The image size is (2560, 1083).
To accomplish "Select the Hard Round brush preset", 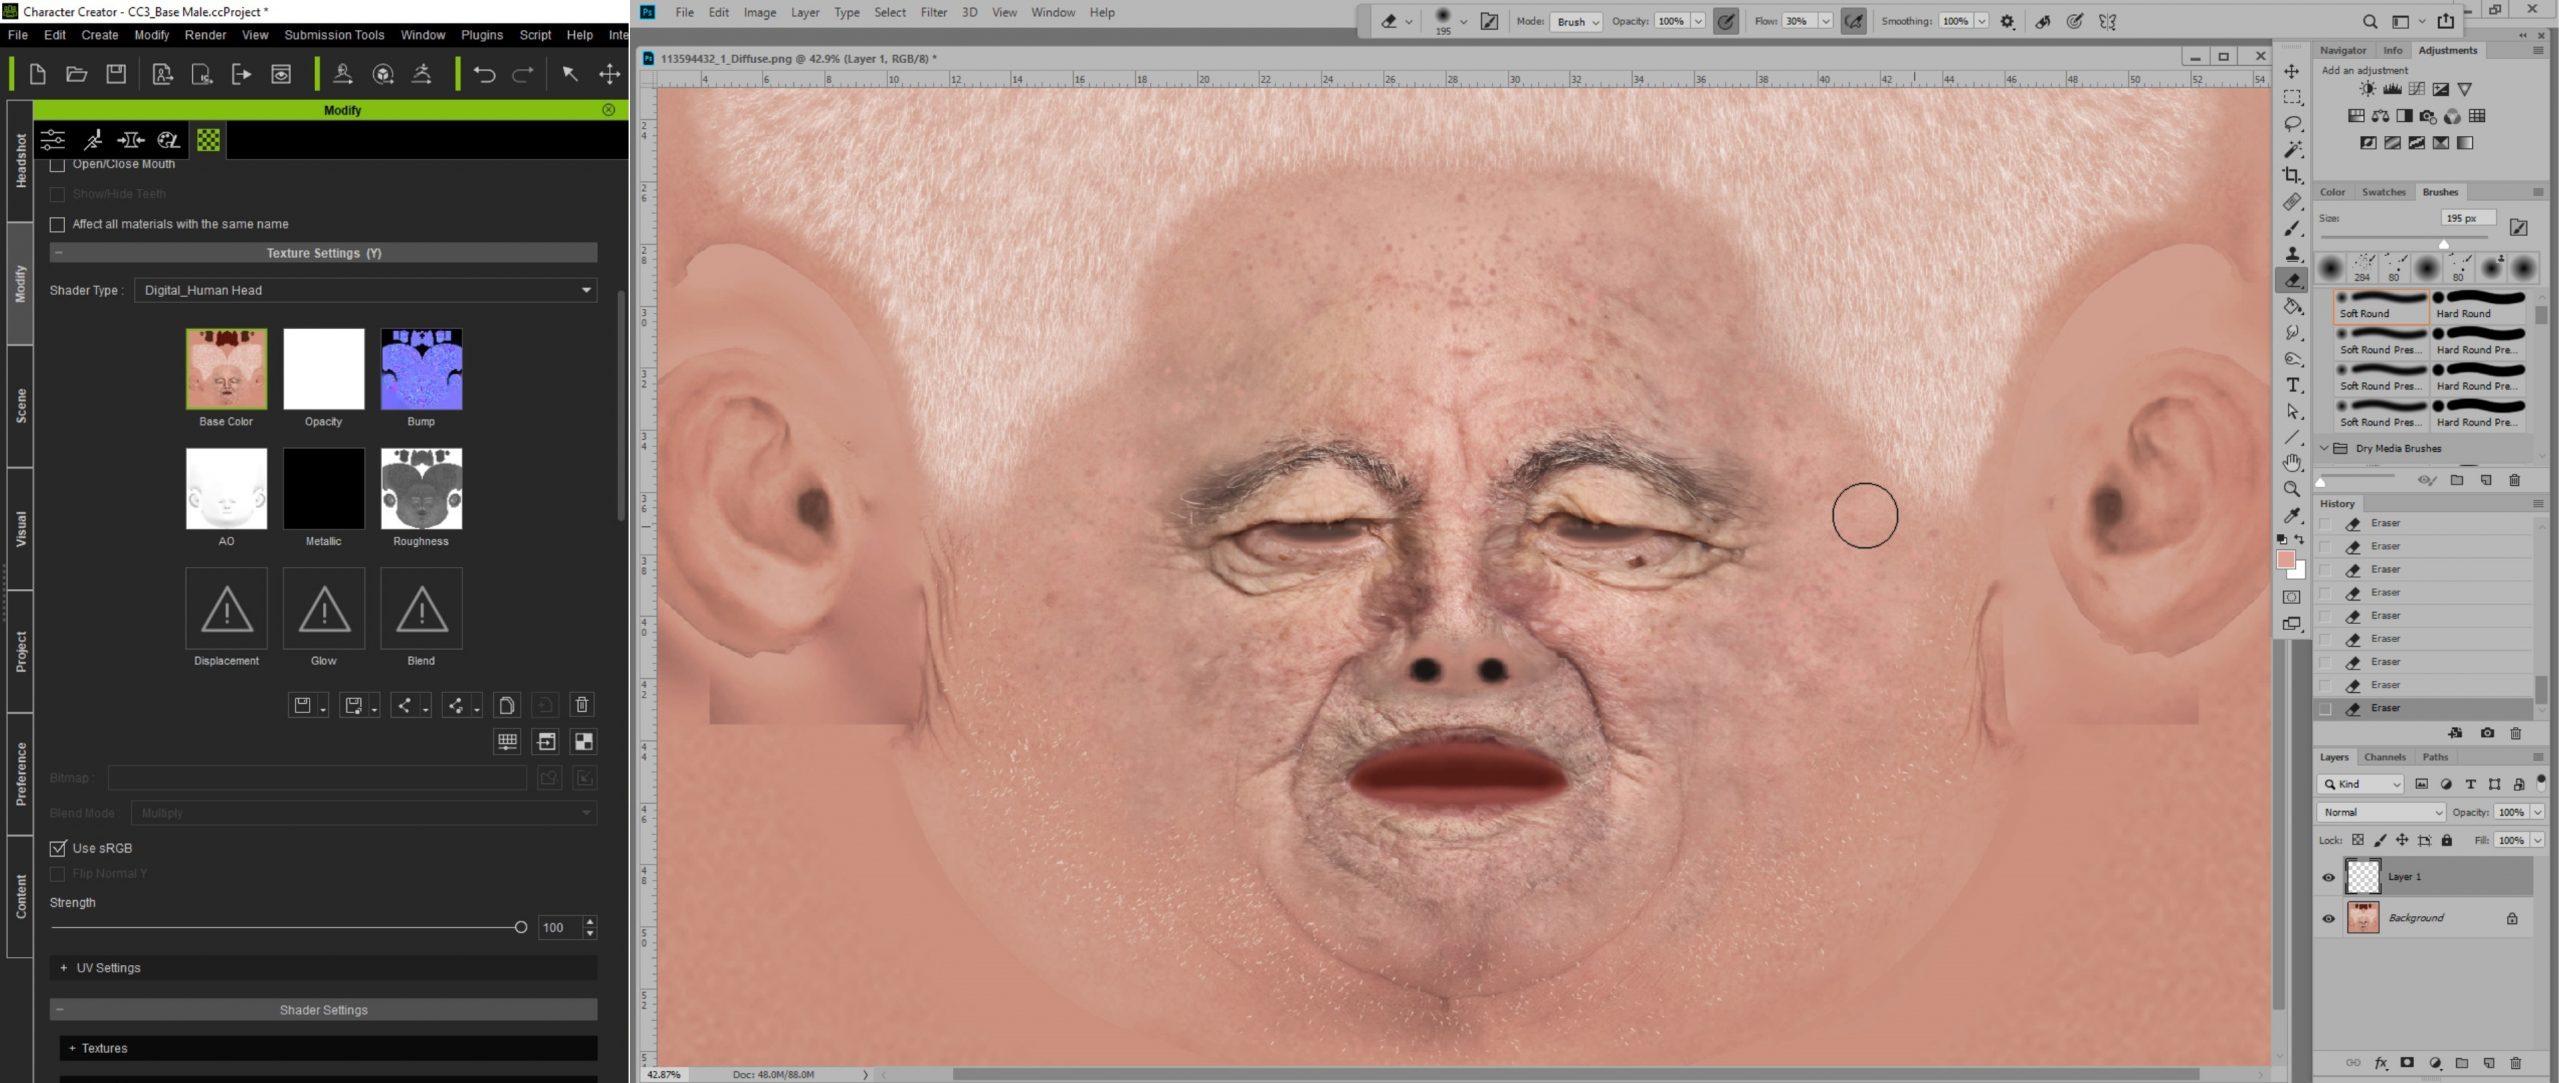I will pyautogui.click(x=2480, y=305).
